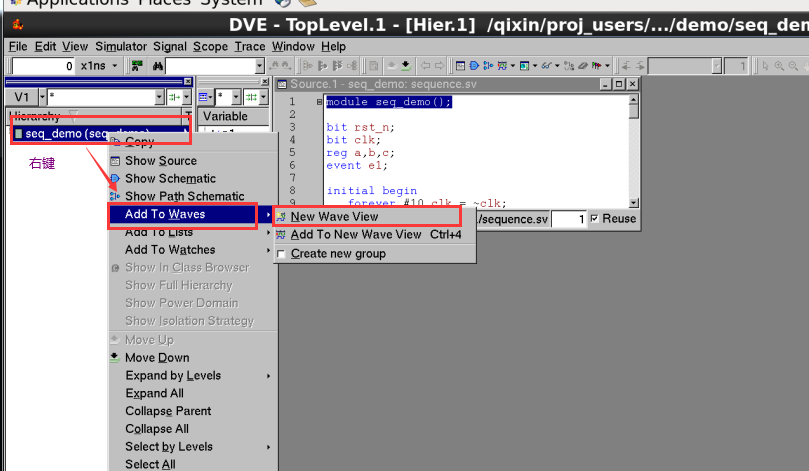Click the move-down green arrow toolbar icon

click(406, 66)
